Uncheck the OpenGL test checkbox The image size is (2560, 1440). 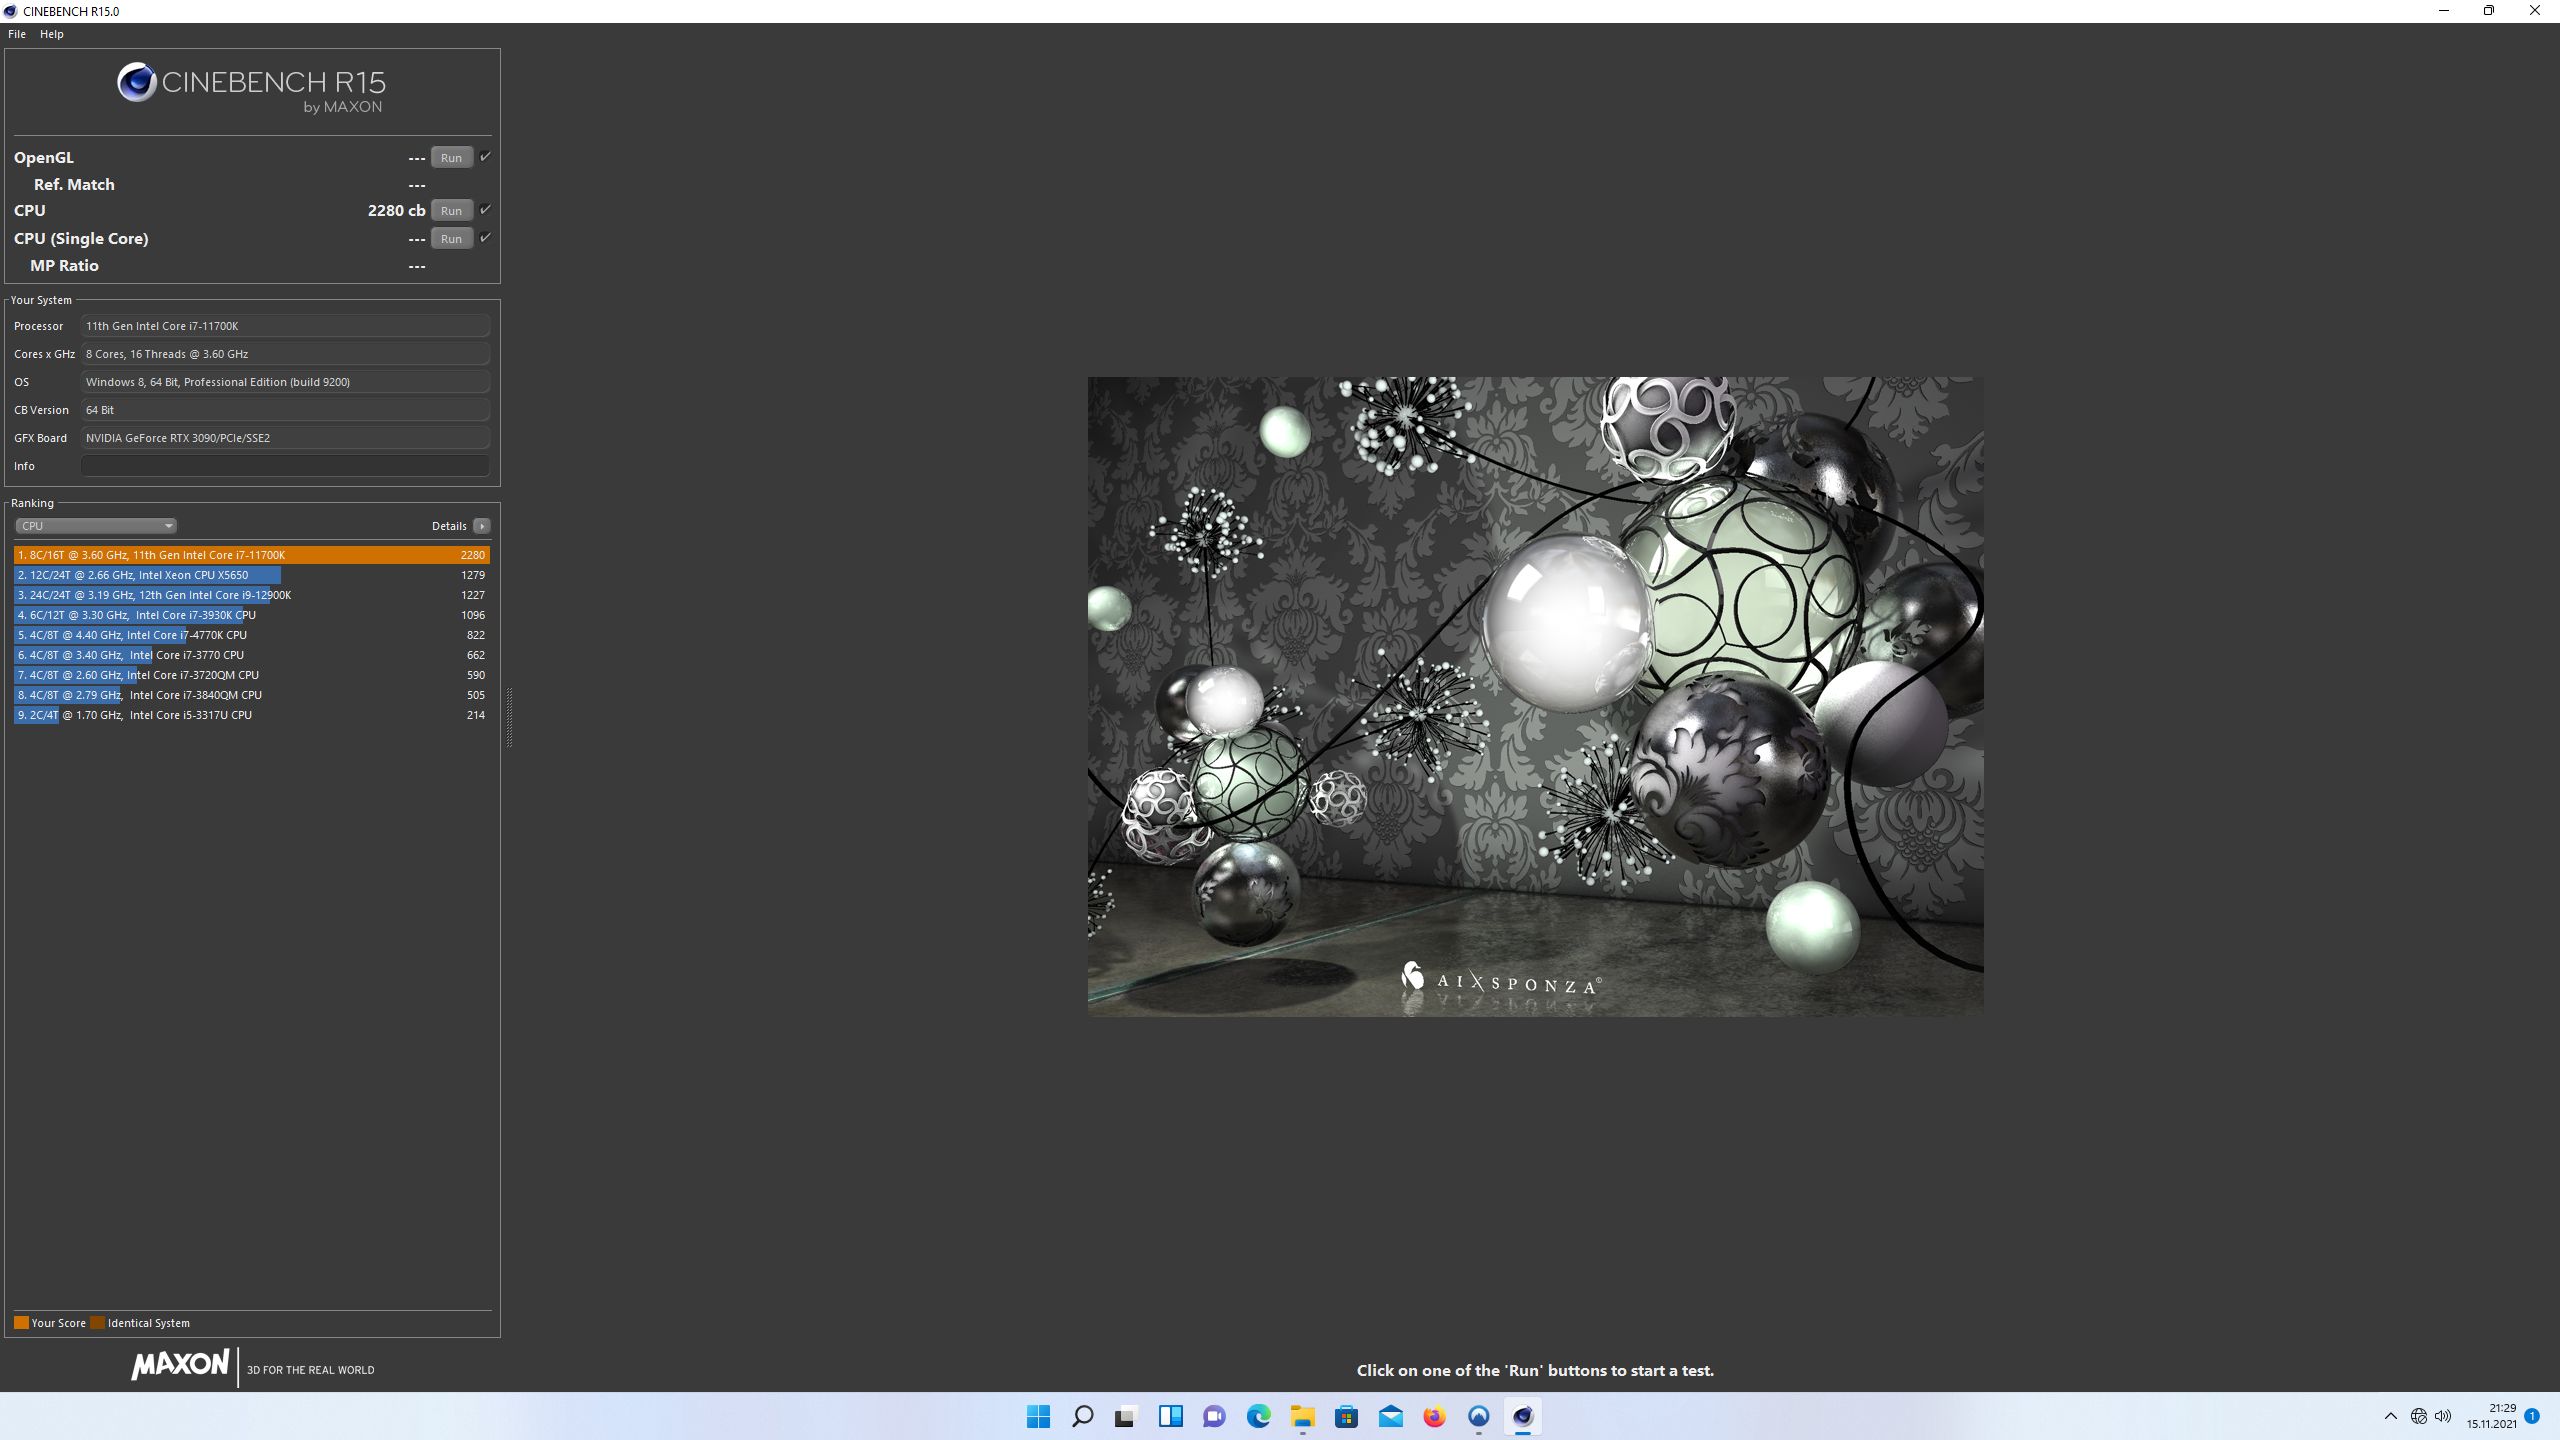(x=485, y=156)
